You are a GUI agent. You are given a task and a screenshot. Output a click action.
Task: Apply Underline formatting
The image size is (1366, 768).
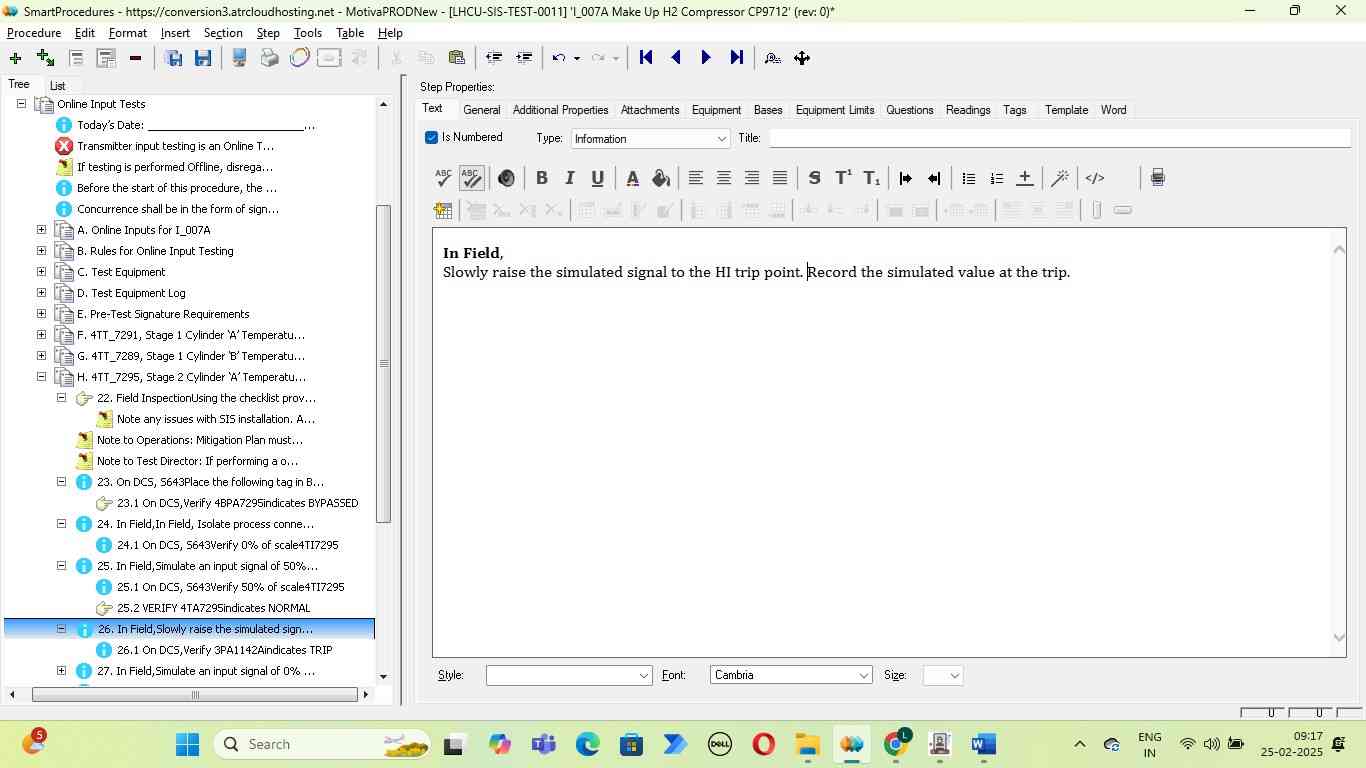coord(598,178)
